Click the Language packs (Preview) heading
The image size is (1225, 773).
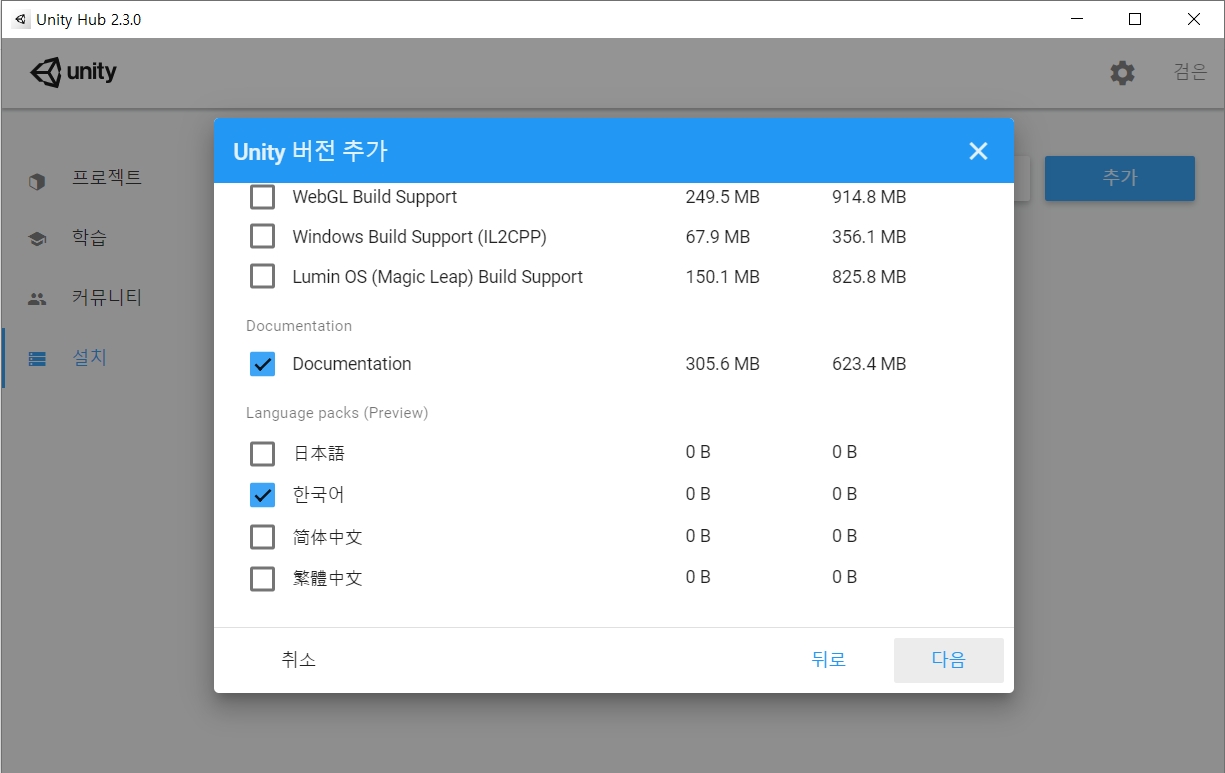[x=337, y=413]
